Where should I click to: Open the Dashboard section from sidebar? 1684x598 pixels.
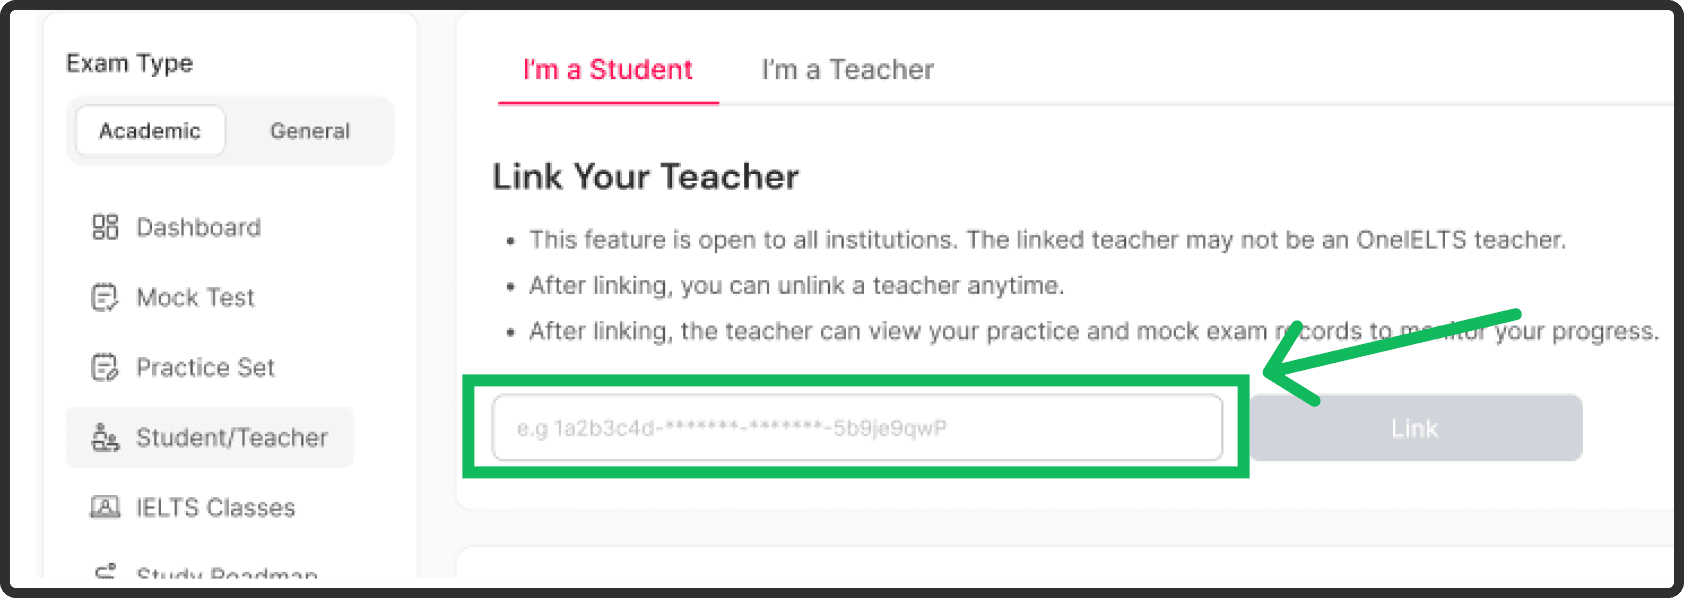tap(197, 227)
